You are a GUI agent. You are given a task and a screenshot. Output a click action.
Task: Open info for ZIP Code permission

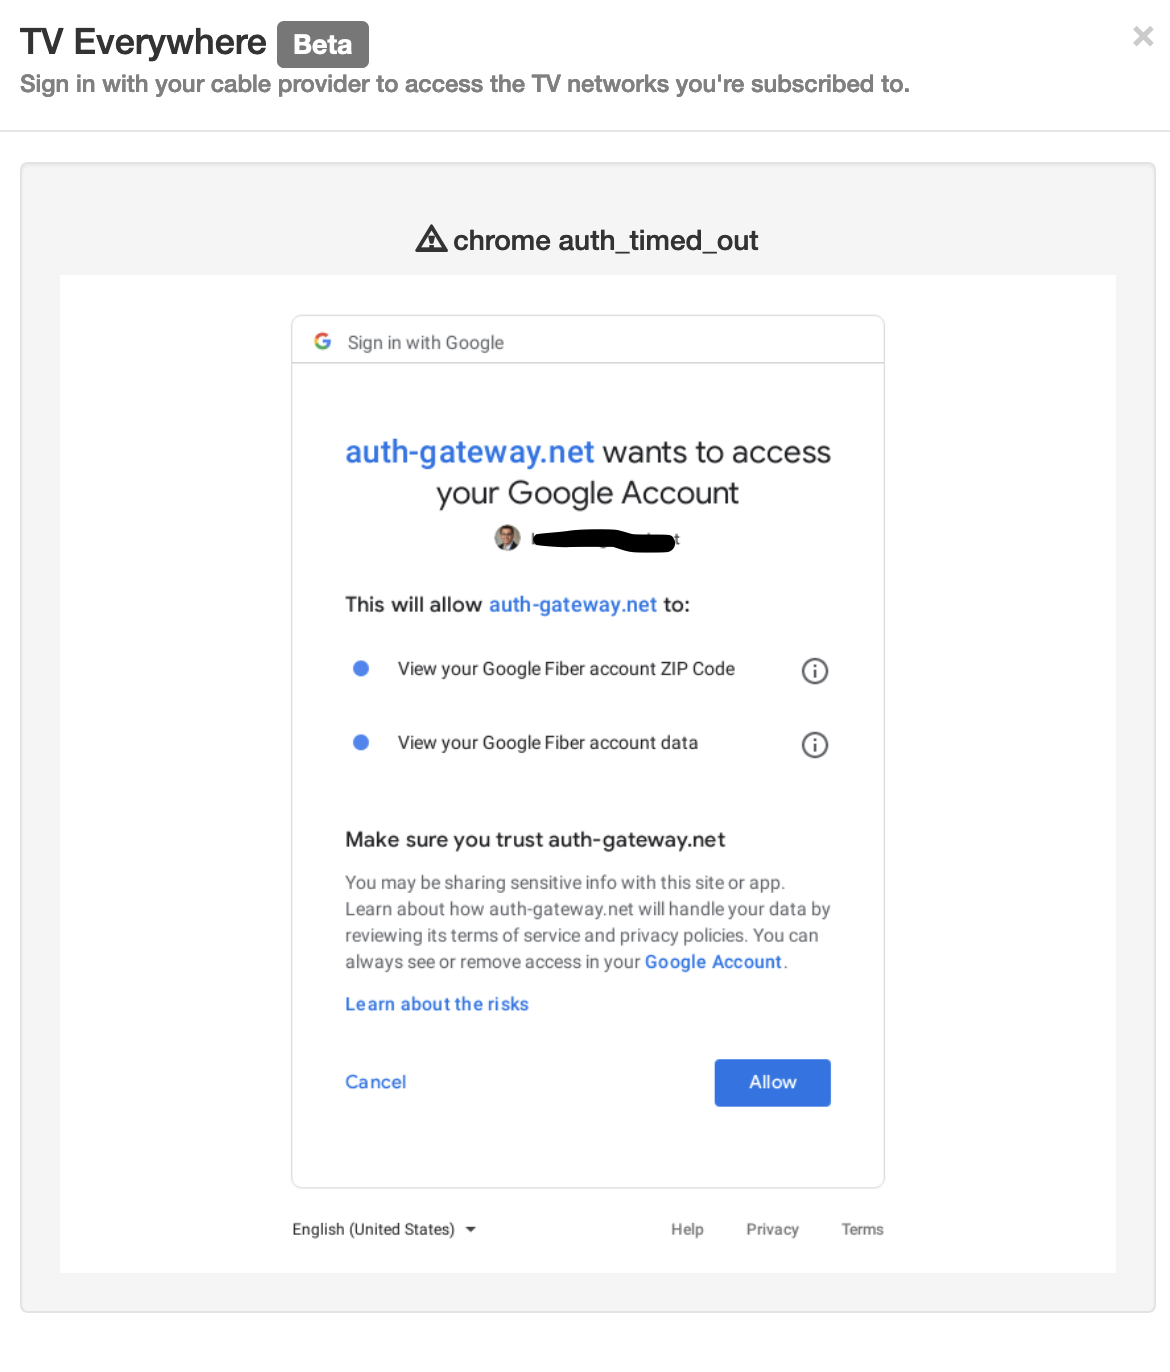click(815, 671)
